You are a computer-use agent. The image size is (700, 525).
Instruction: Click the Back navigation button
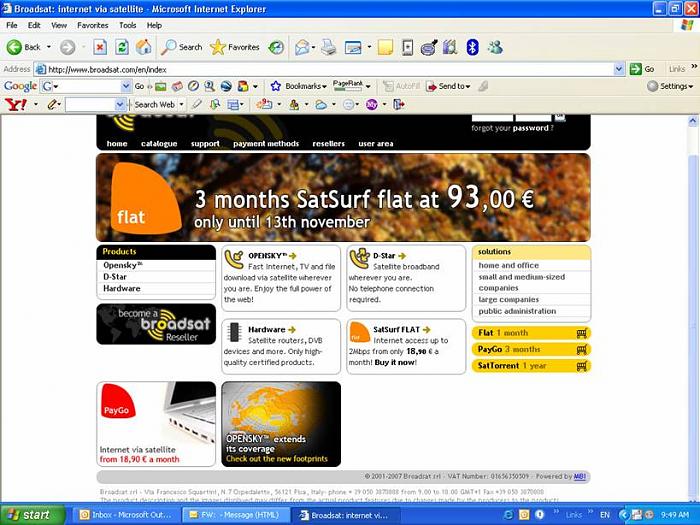point(23,47)
